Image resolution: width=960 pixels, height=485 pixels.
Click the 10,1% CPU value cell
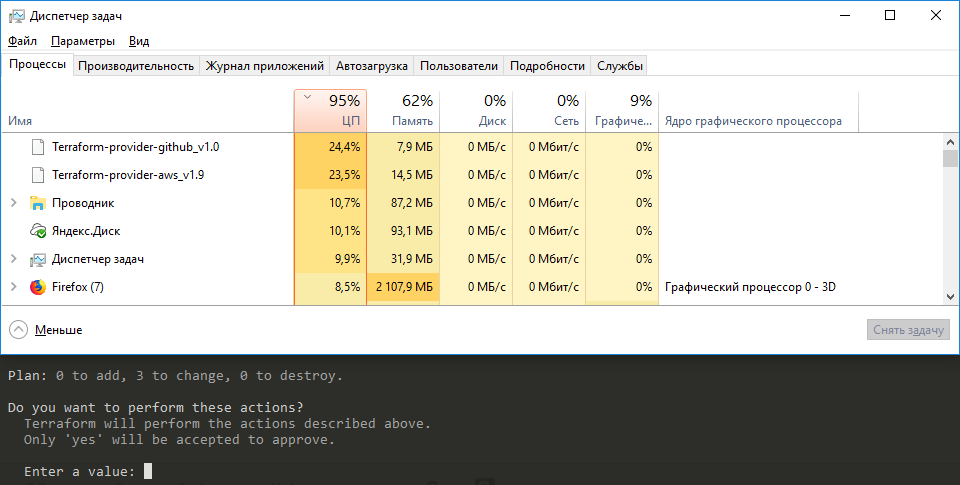[x=330, y=231]
